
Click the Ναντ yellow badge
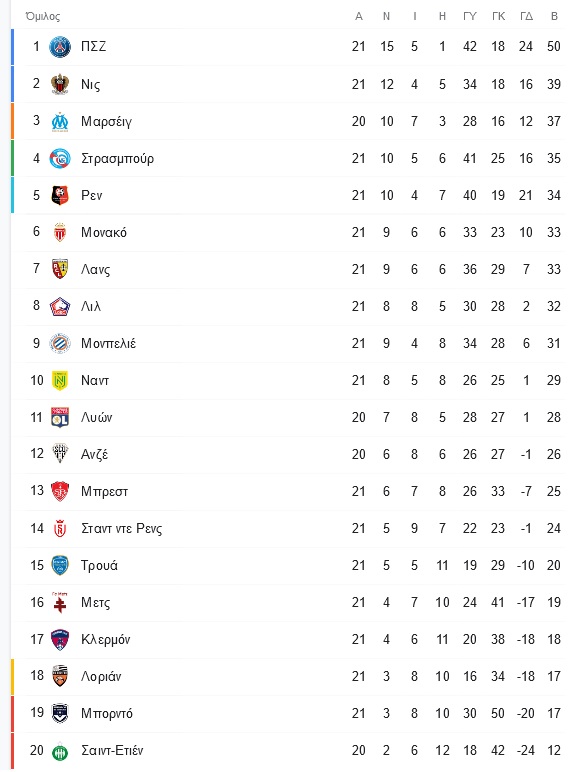tap(60, 380)
